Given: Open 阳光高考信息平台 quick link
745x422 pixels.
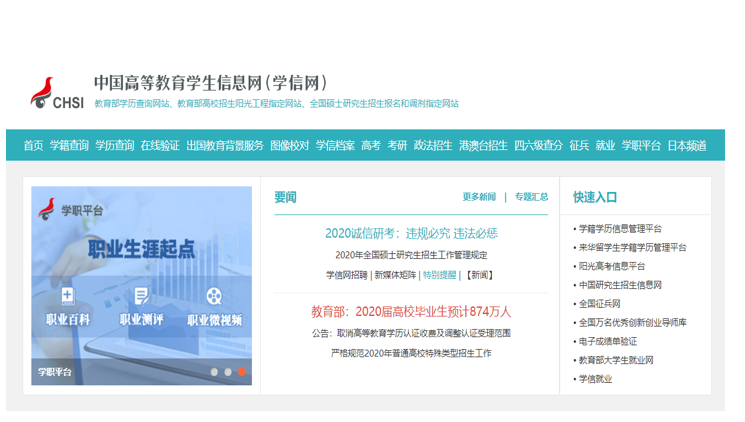Looking at the screenshot, I should 611,267.
